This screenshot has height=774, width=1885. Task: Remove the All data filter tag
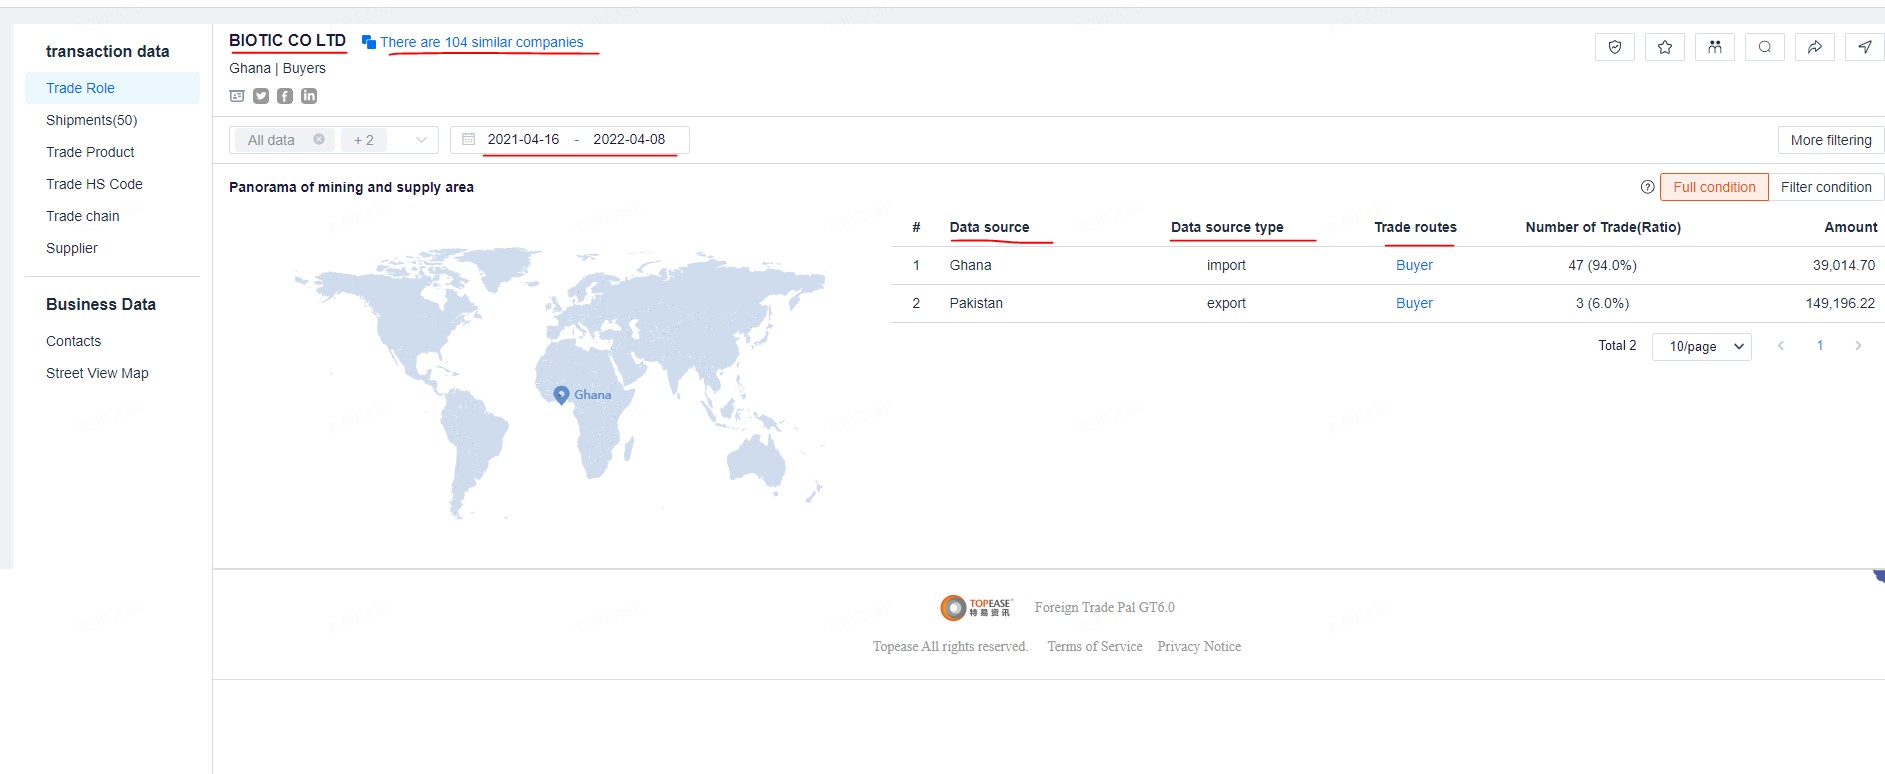tap(319, 139)
